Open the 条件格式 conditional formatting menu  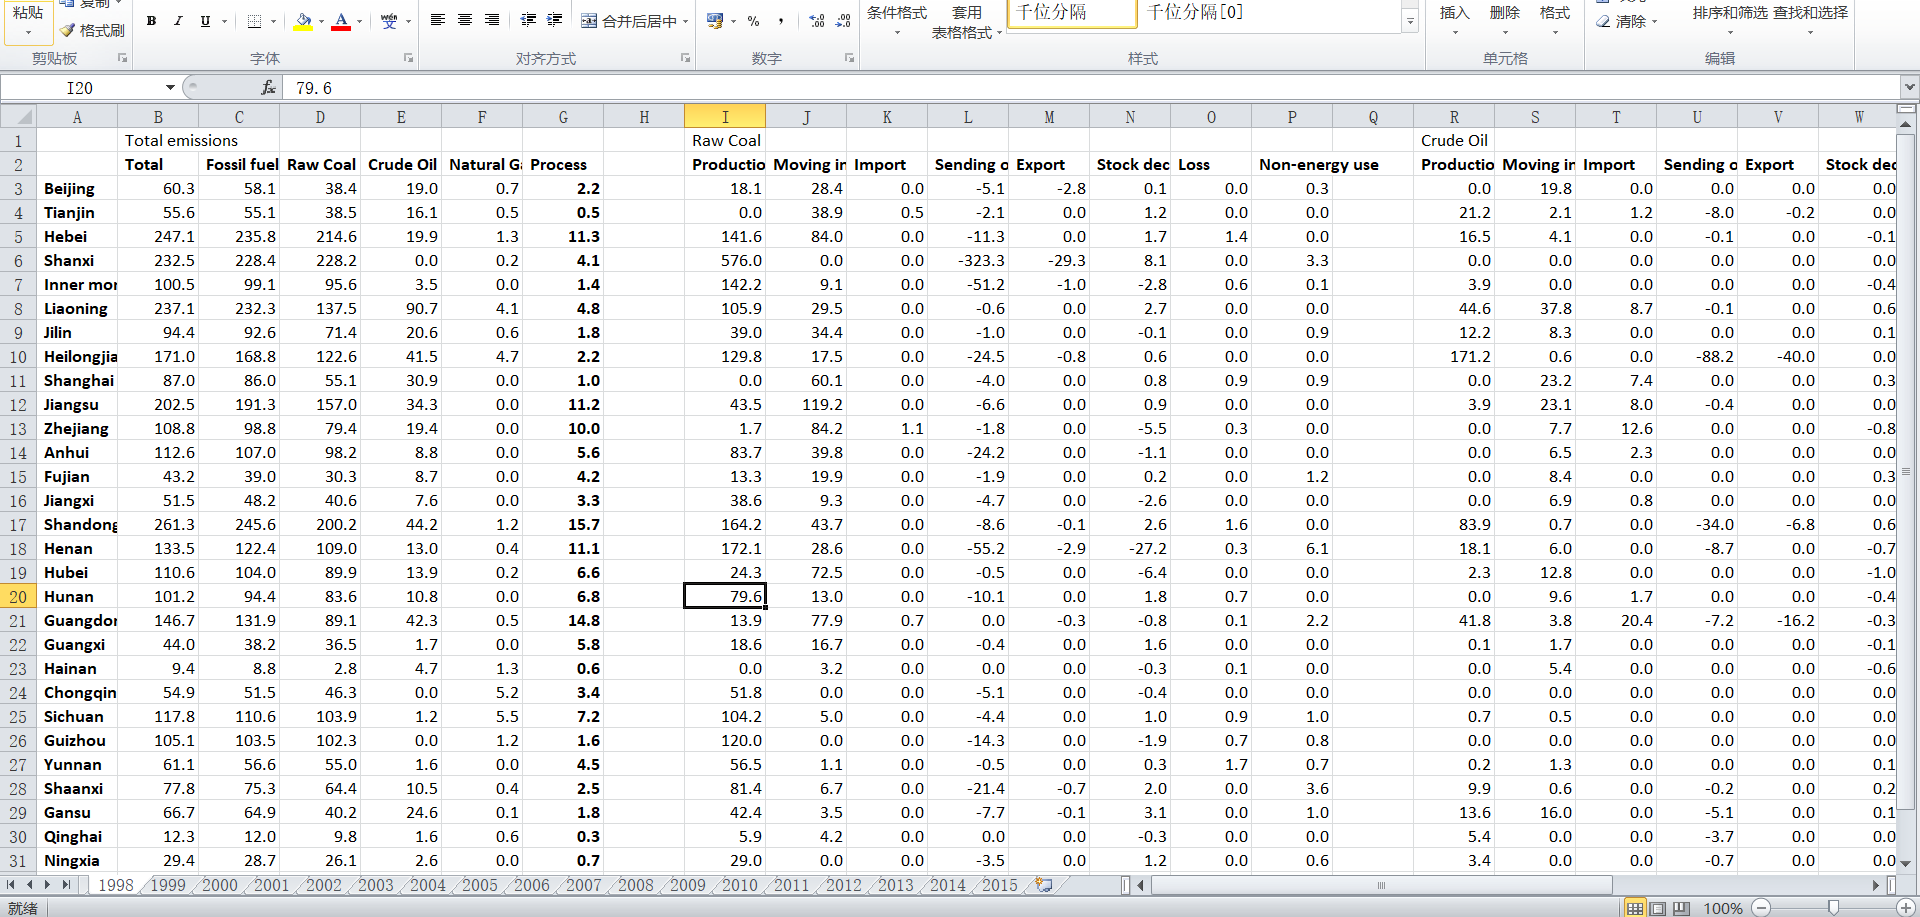pyautogui.click(x=896, y=20)
